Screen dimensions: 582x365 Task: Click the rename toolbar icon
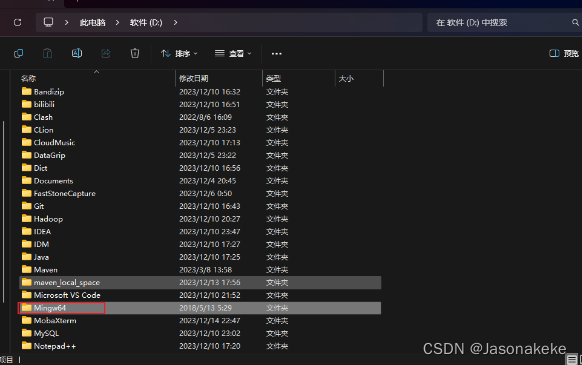[77, 53]
